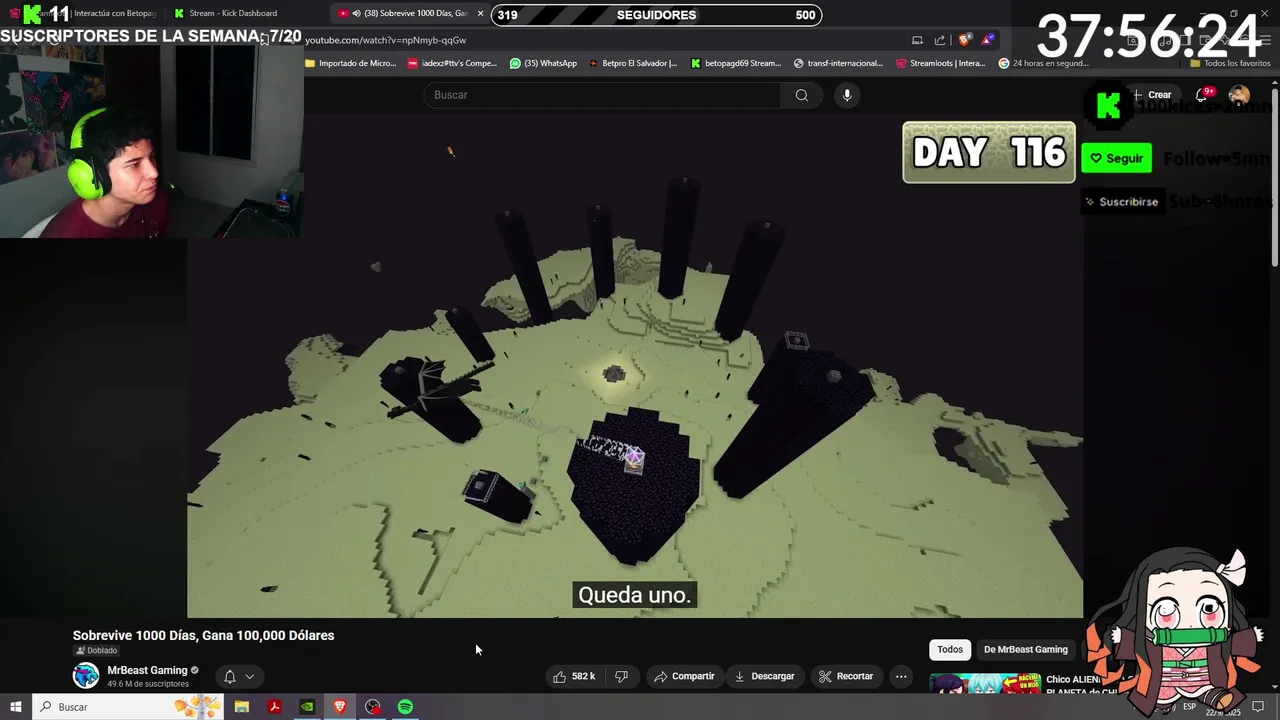The height and width of the screenshot is (720, 1280).
Task: Open (35) WhatsApp bookmark
Action: click(x=543, y=63)
